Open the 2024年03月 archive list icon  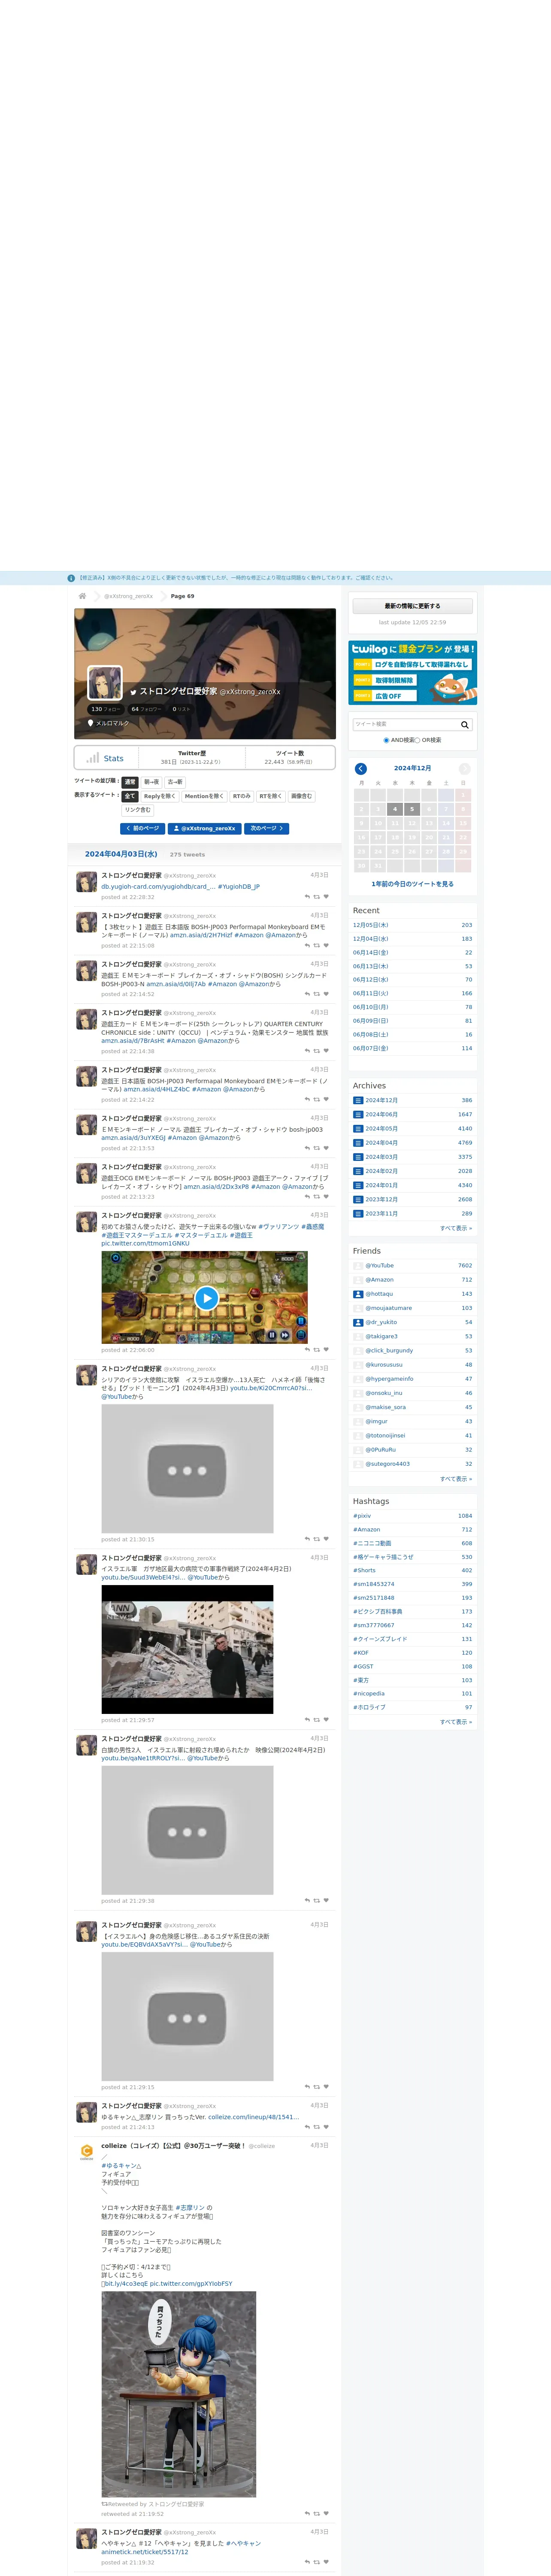pyautogui.click(x=358, y=1157)
